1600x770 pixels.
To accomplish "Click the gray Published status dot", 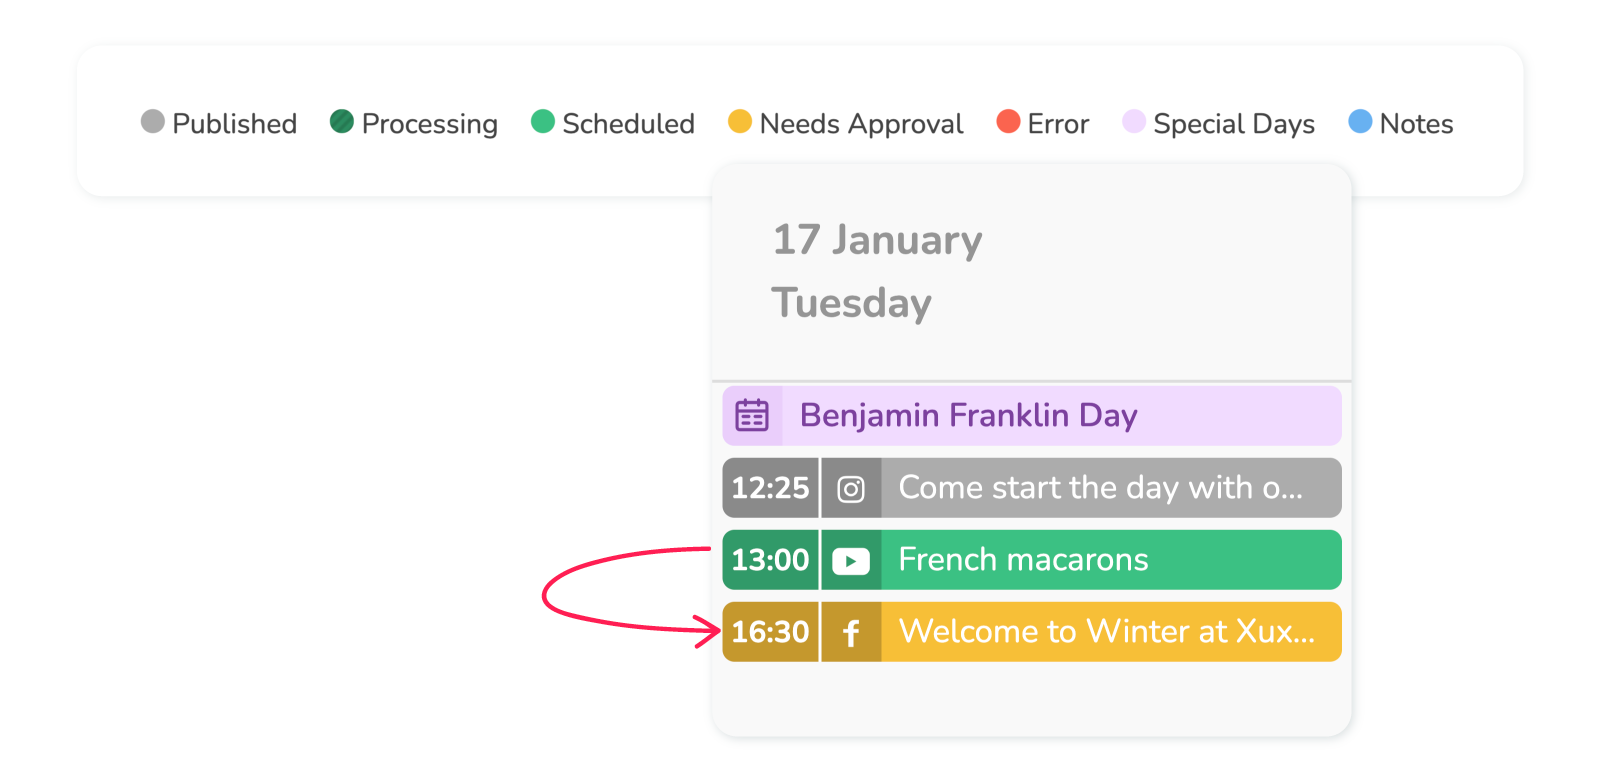I will [153, 121].
